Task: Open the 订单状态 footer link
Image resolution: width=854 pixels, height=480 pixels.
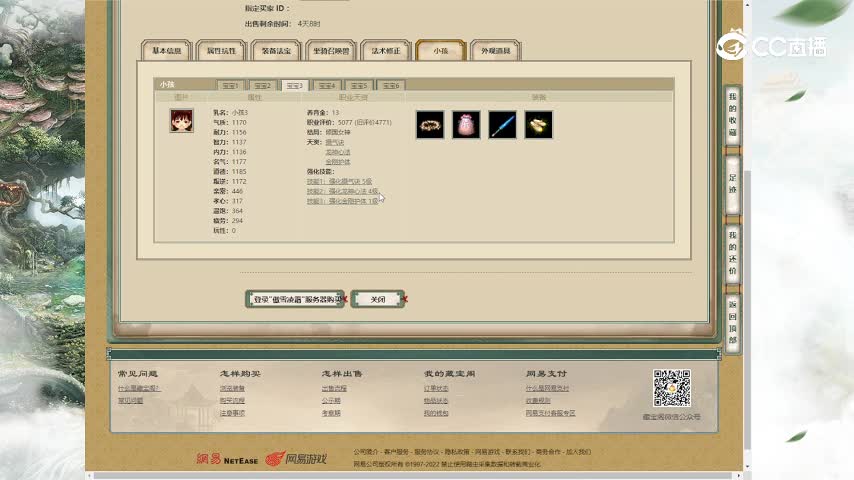Action: (x=436, y=388)
